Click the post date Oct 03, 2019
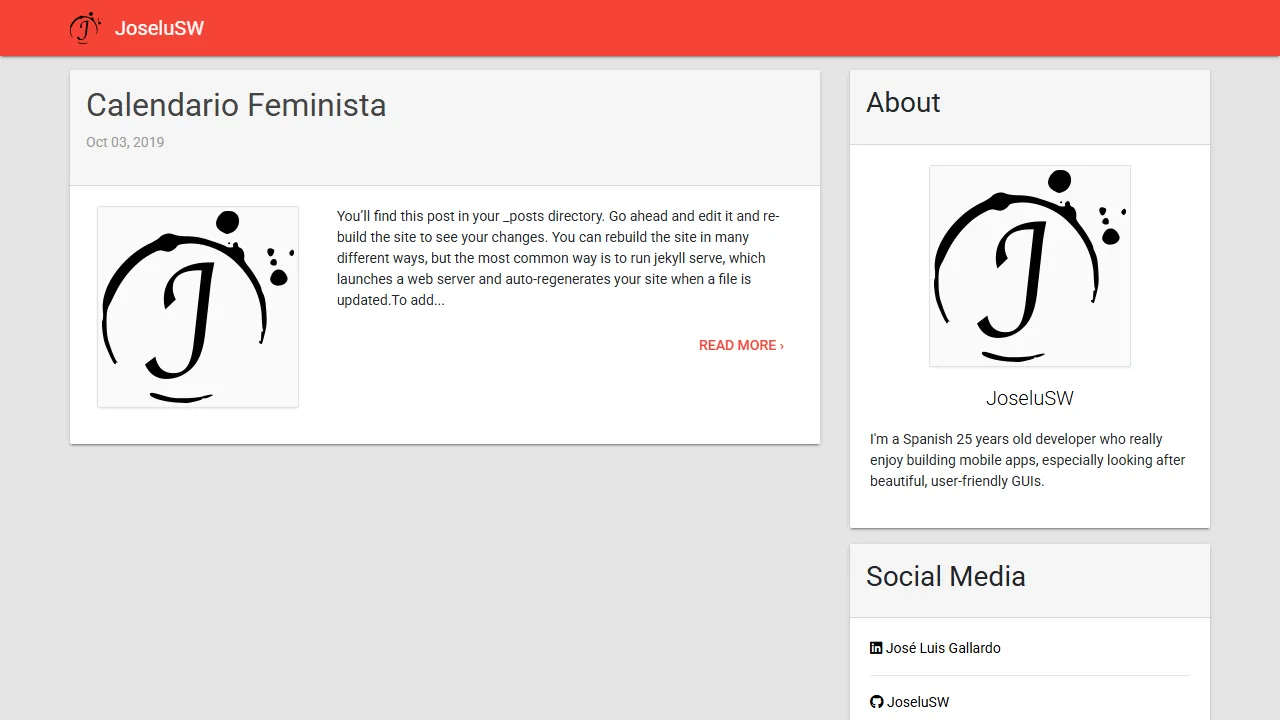The image size is (1280, 720). 124,142
